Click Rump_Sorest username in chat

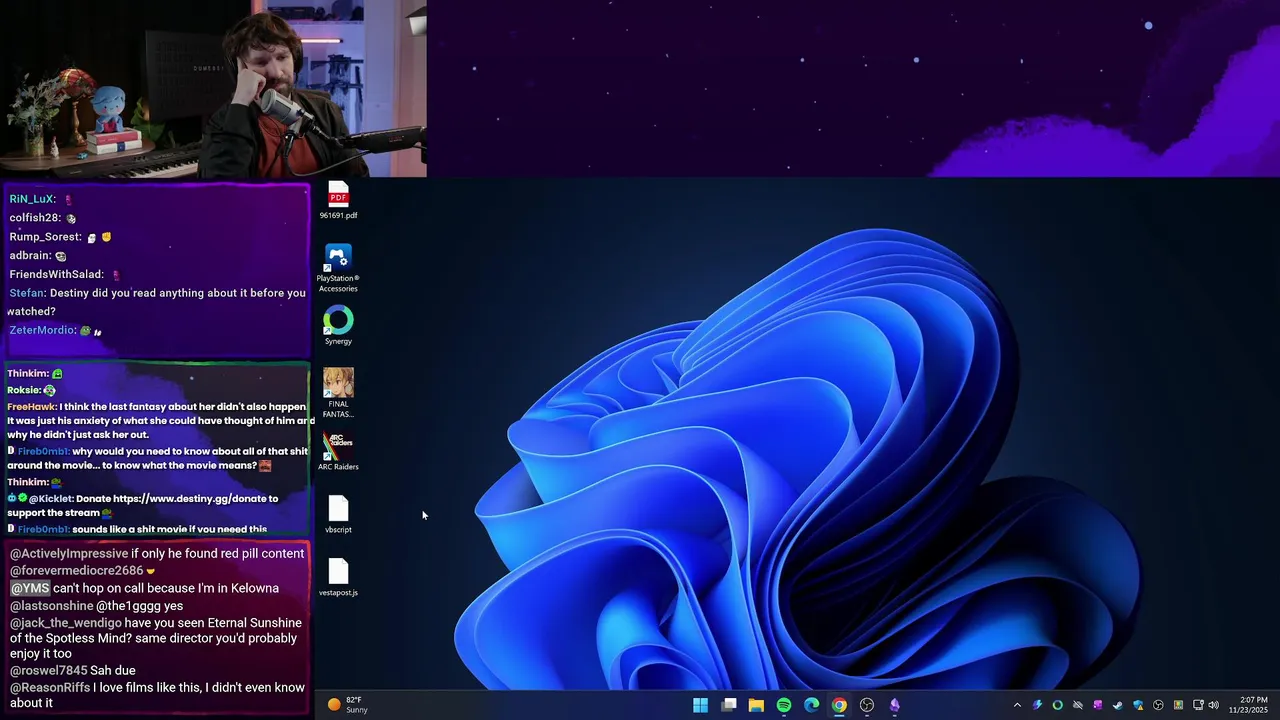pyautogui.click(x=45, y=237)
